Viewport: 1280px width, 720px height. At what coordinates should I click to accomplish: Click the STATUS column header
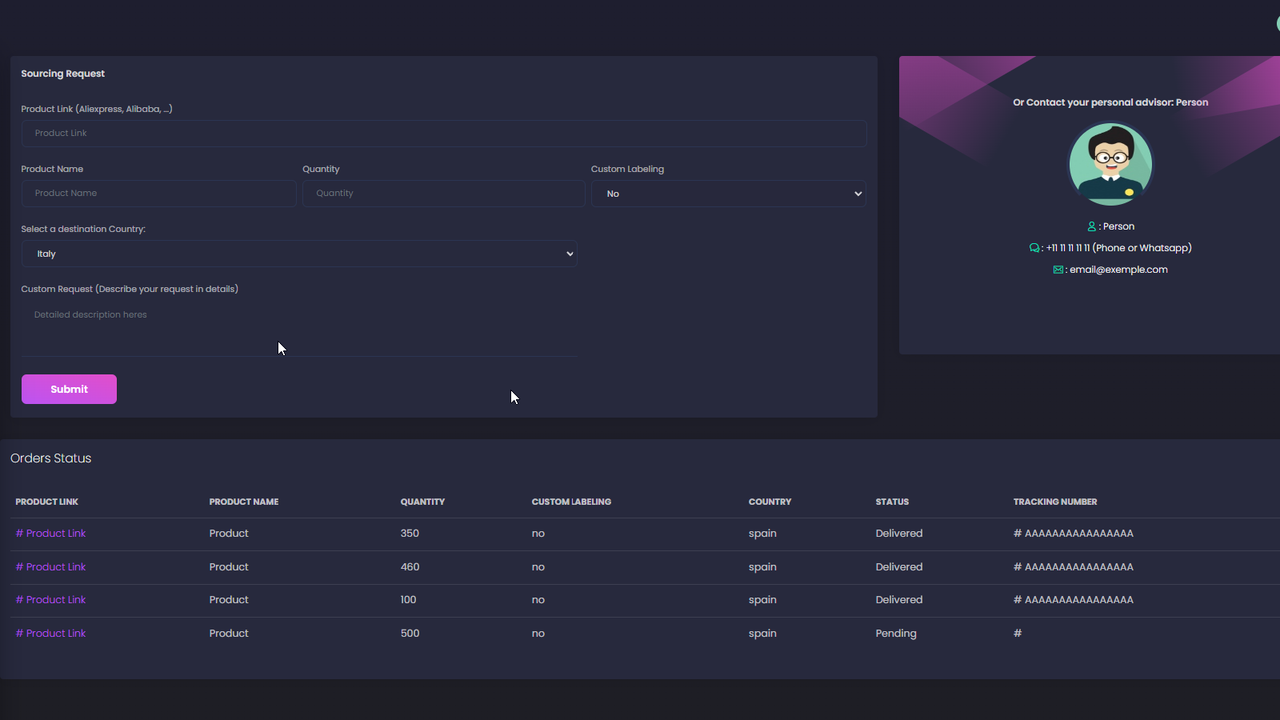click(891, 501)
